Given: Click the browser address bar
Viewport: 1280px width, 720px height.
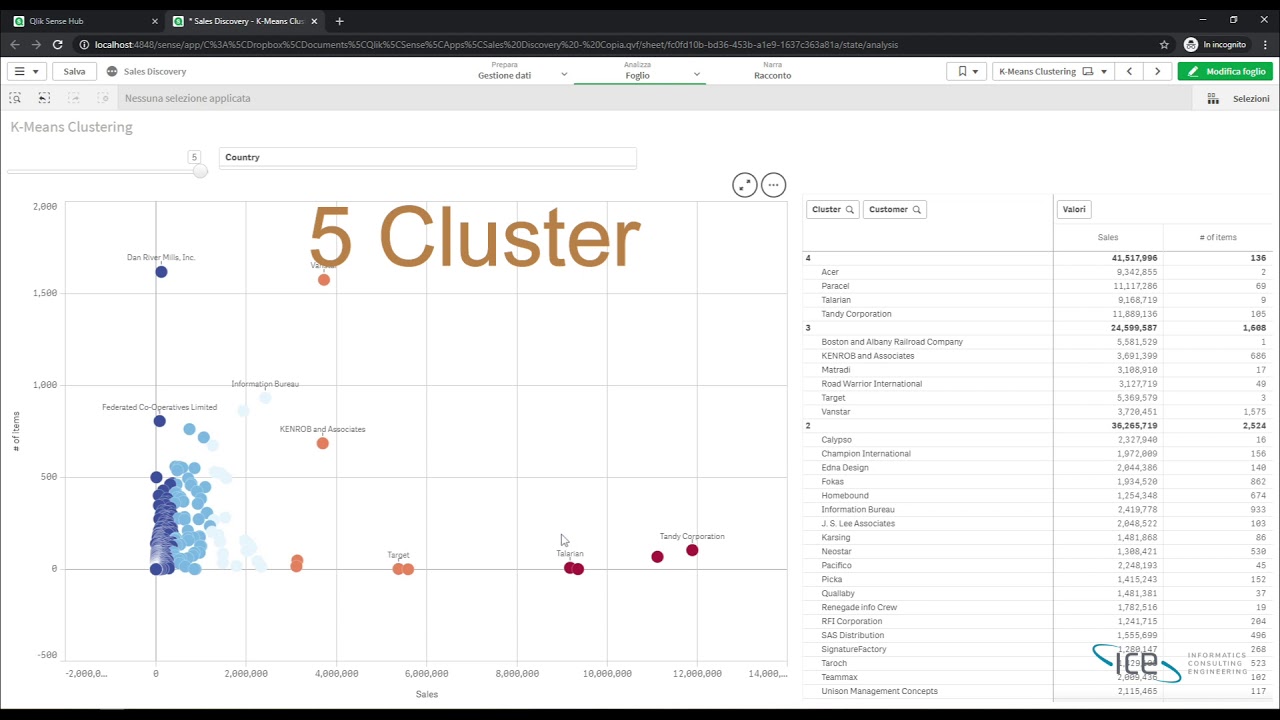Looking at the screenshot, I should click(x=615, y=44).
